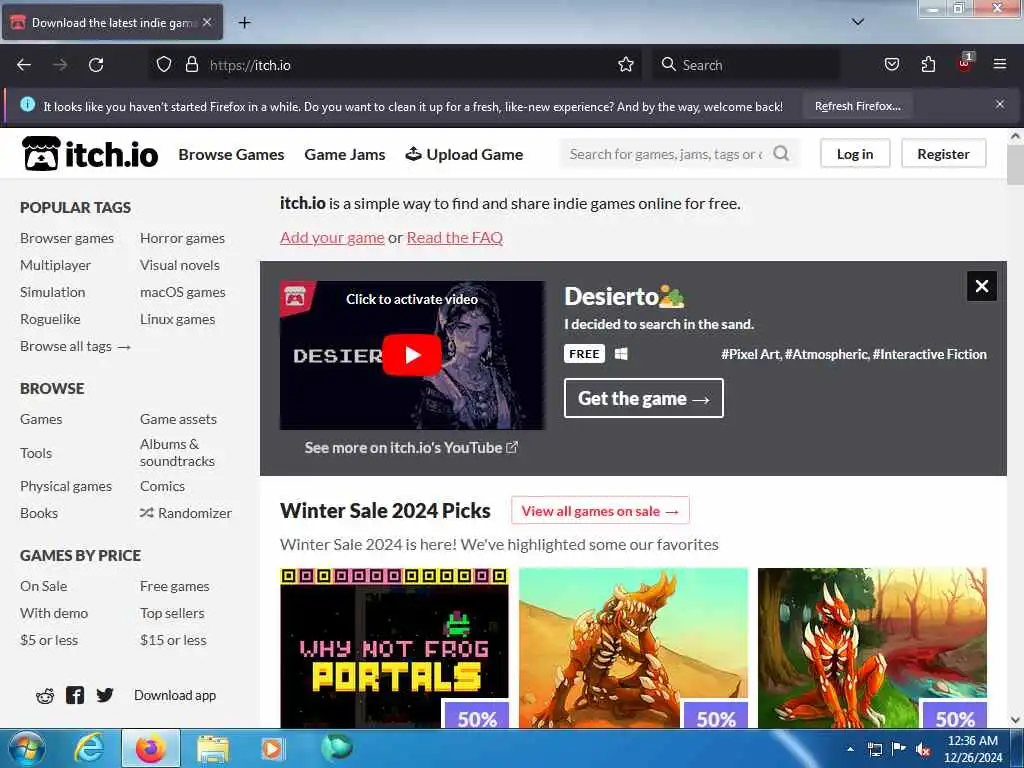Open the Windows Start menu

[25, 748]
